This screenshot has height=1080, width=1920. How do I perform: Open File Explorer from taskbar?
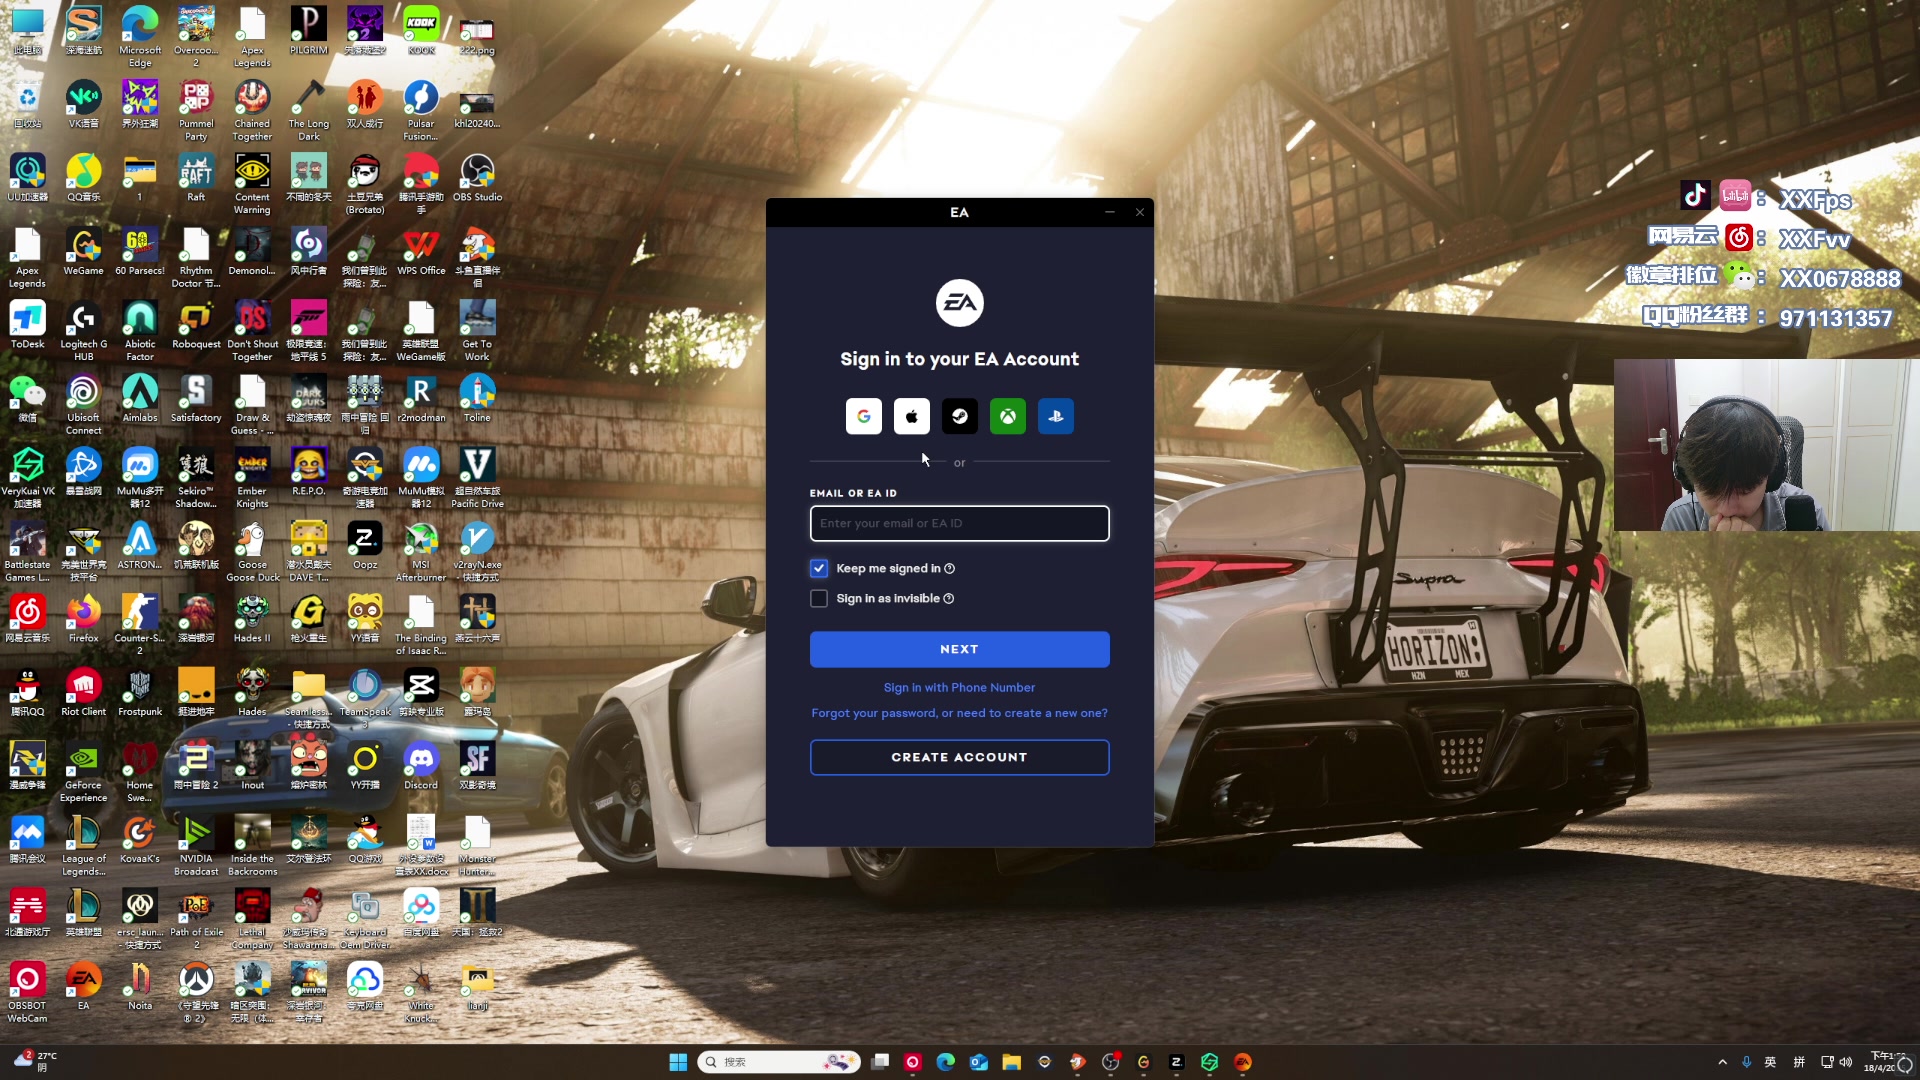1011,1062
